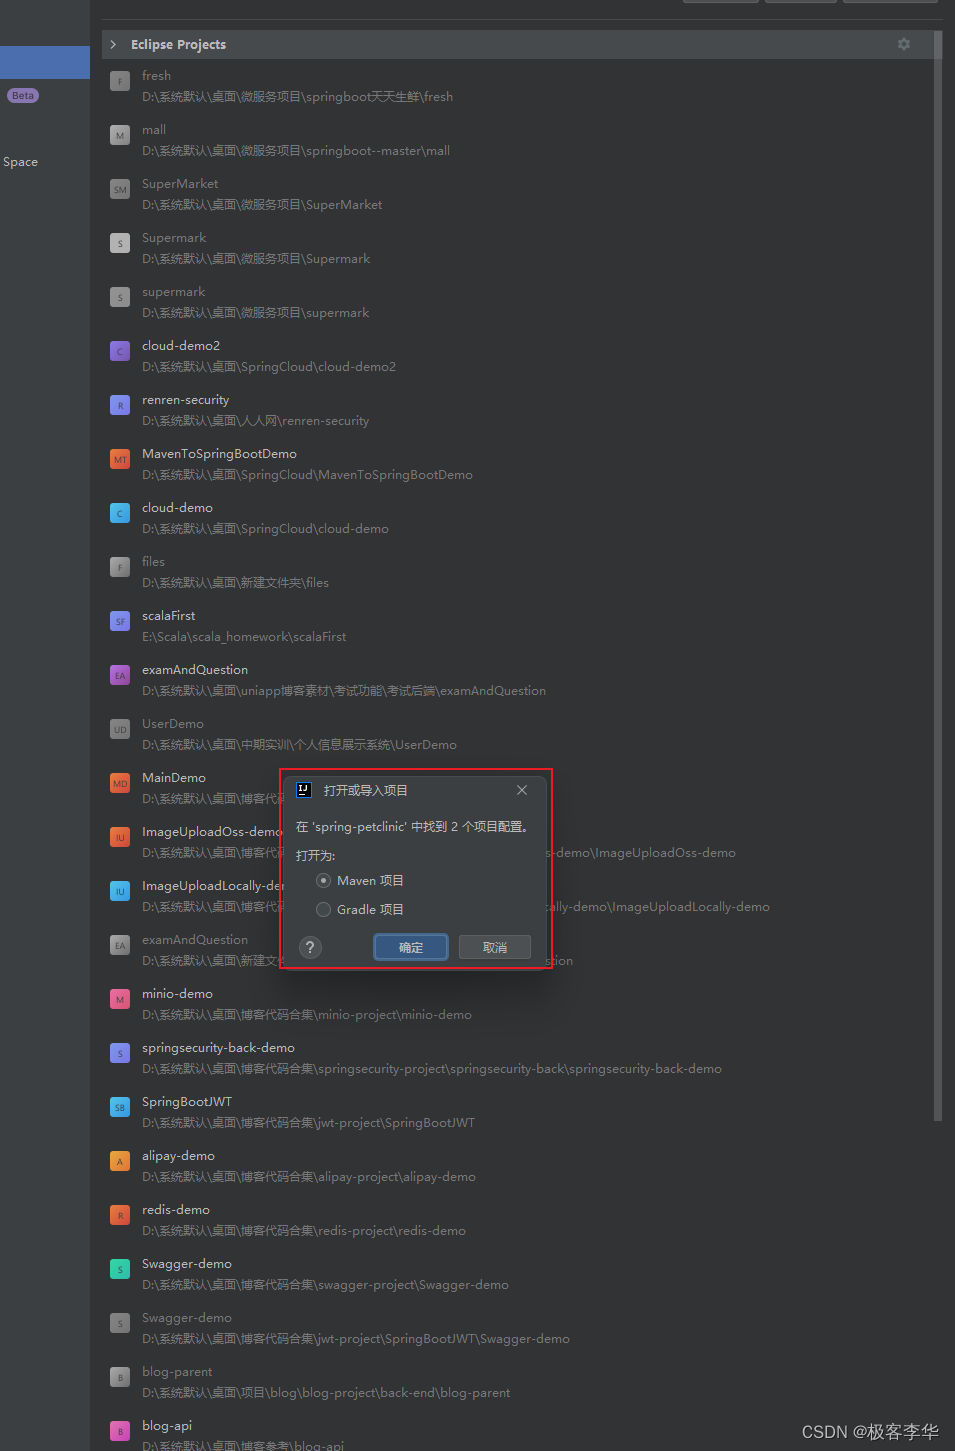
Task: Click the Beta badge in sidebar
Action: coord(22,95)
